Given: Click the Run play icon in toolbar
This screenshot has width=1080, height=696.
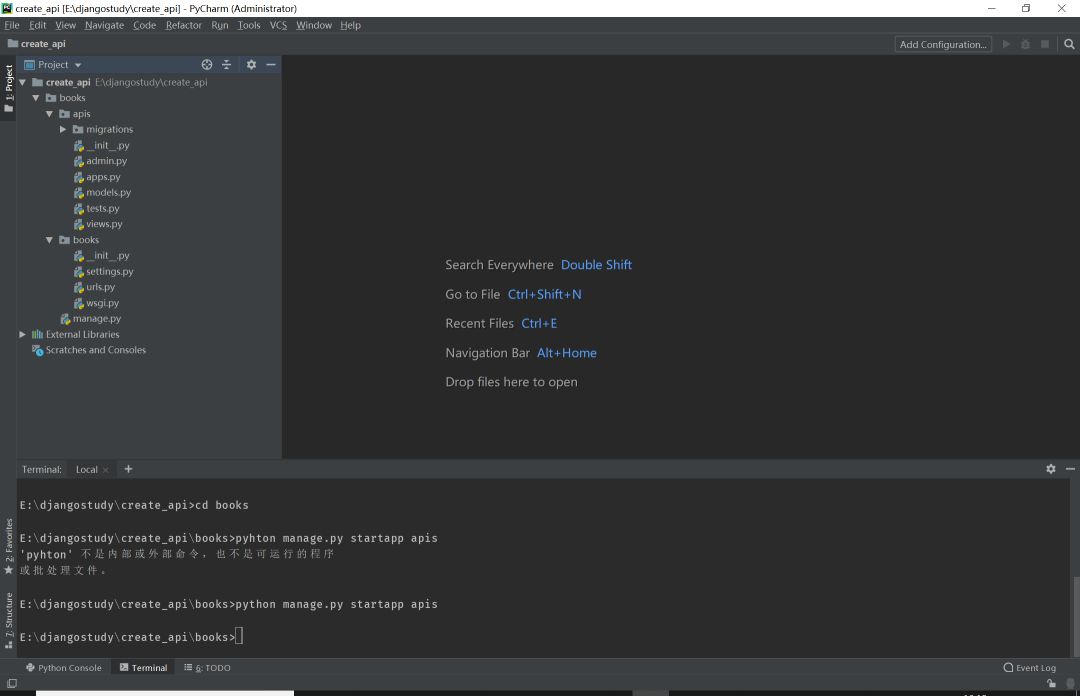Looking at the screenshot, I should click(1006, 44).
